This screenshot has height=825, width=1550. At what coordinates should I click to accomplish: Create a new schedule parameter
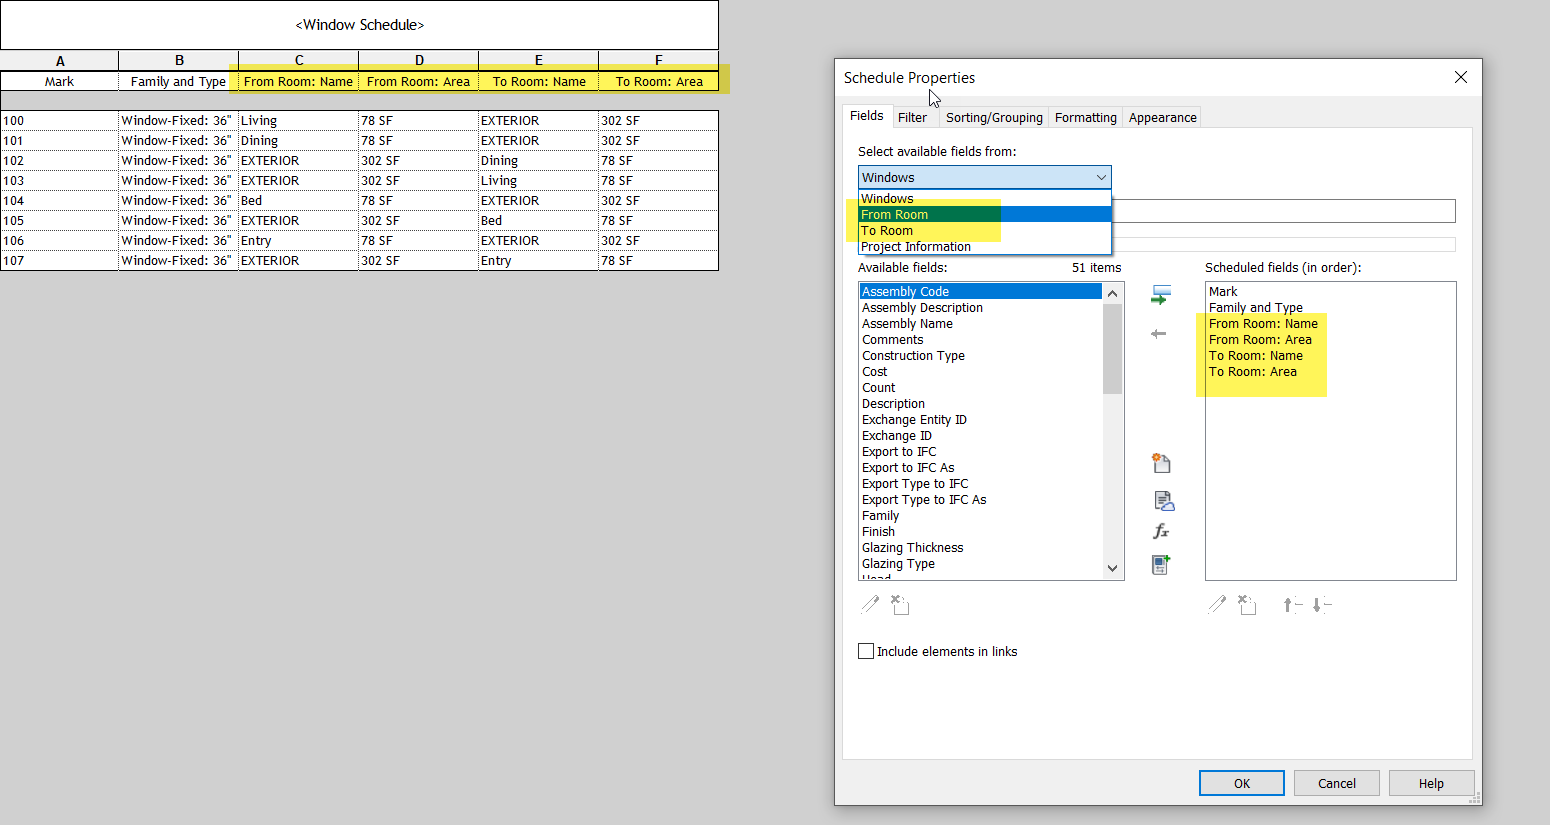(1161, 463)
